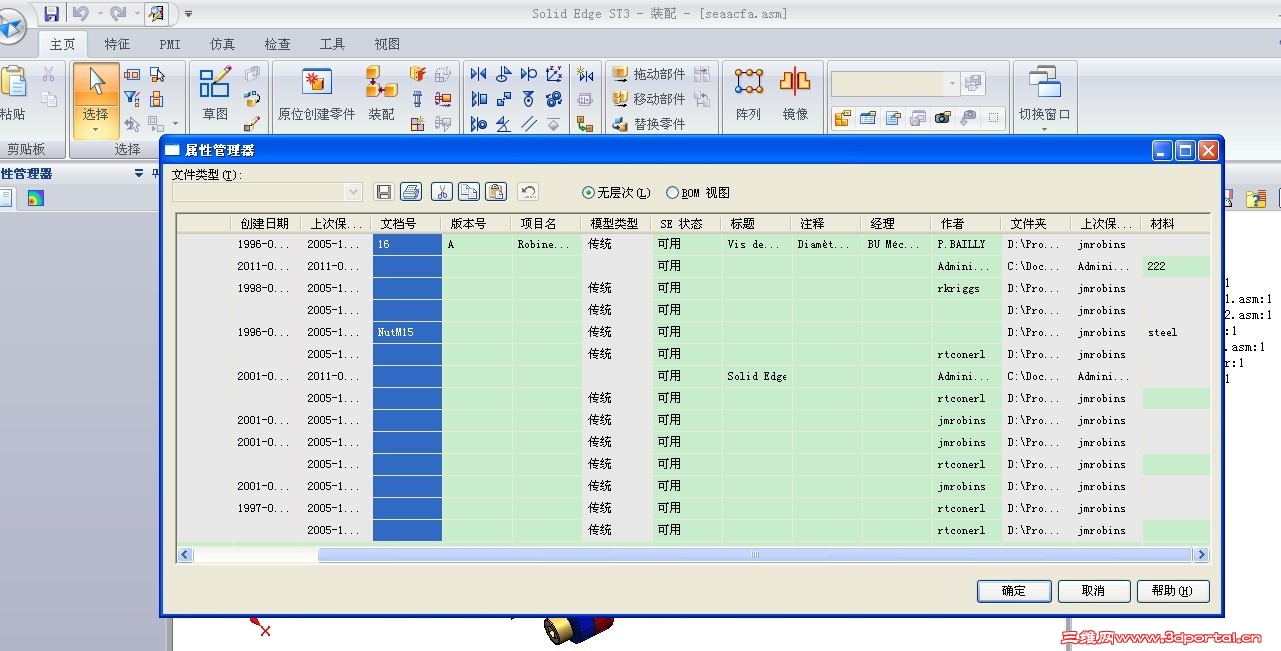Select the BOM 视图 radio button
Image resolution: width=1281 pixels, height=651 pixels.
tap(672, 193)
